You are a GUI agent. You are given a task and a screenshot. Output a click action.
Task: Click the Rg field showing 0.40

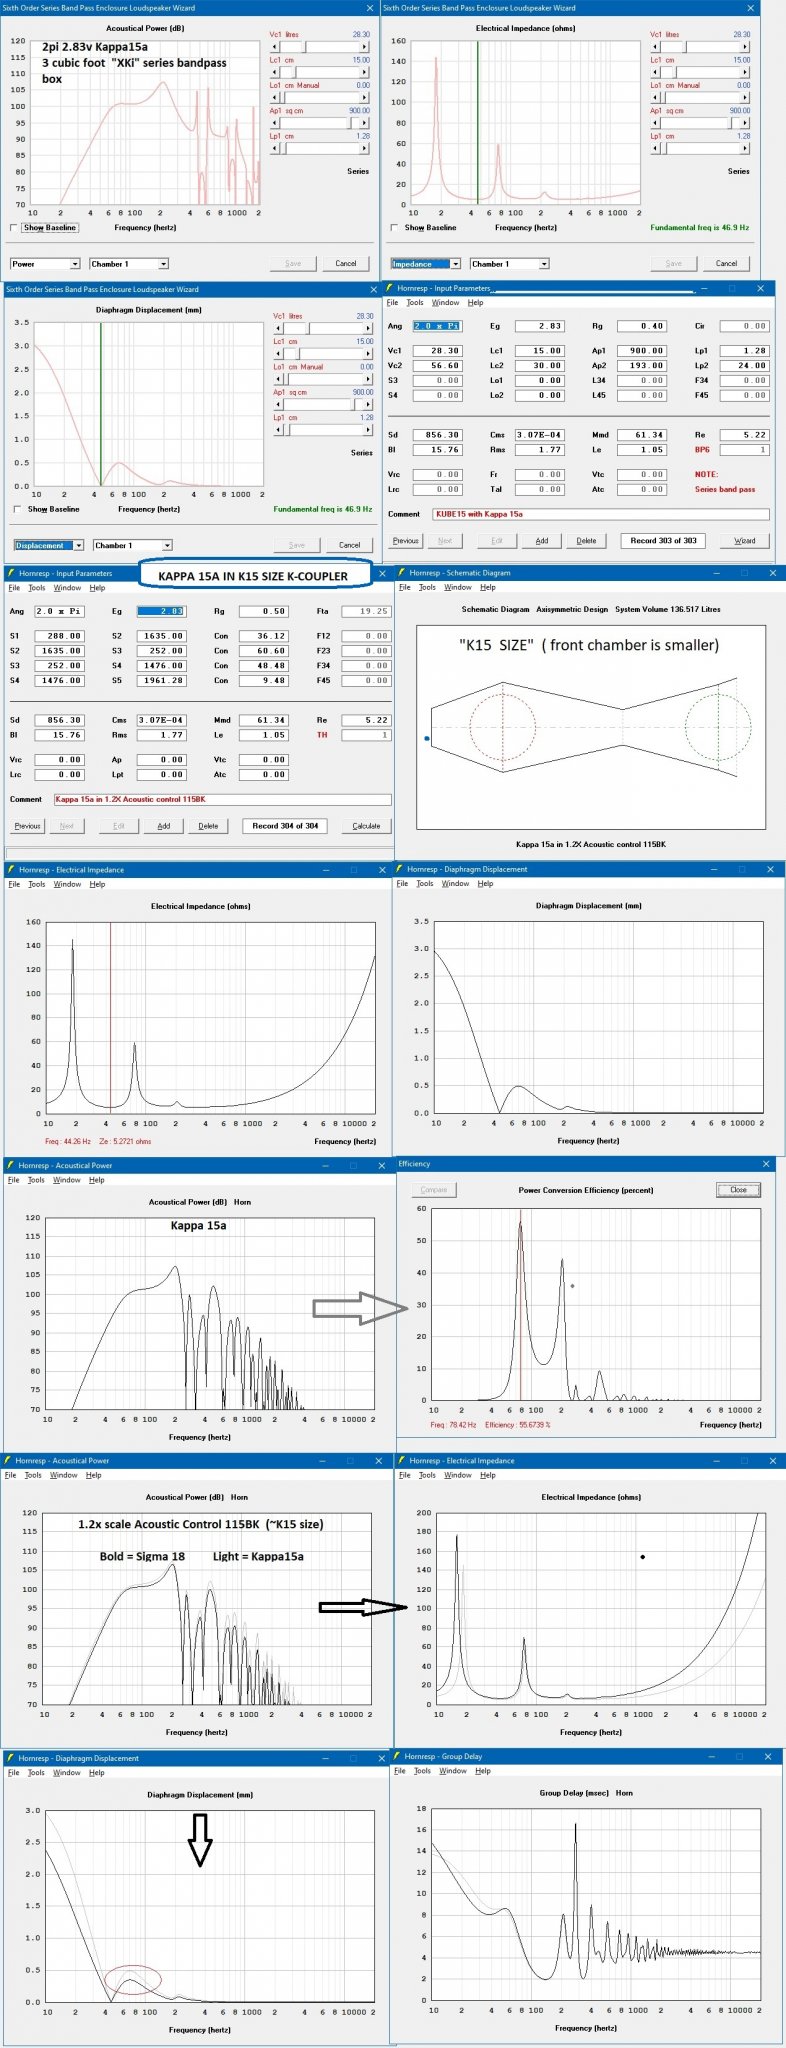click(643, 326)
